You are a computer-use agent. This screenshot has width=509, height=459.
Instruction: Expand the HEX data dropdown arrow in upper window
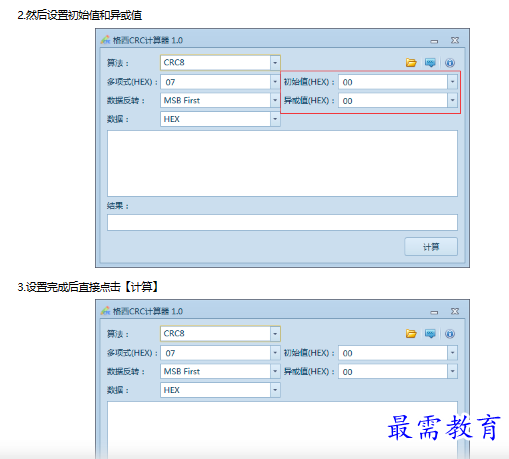pyautogui.click(x=275, y=119)
